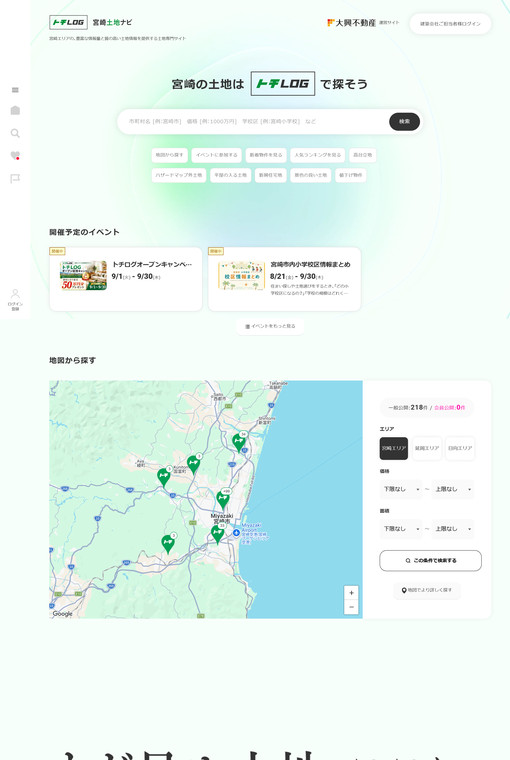Click the 景色の良い土地 quick tag

coord(311,175)
